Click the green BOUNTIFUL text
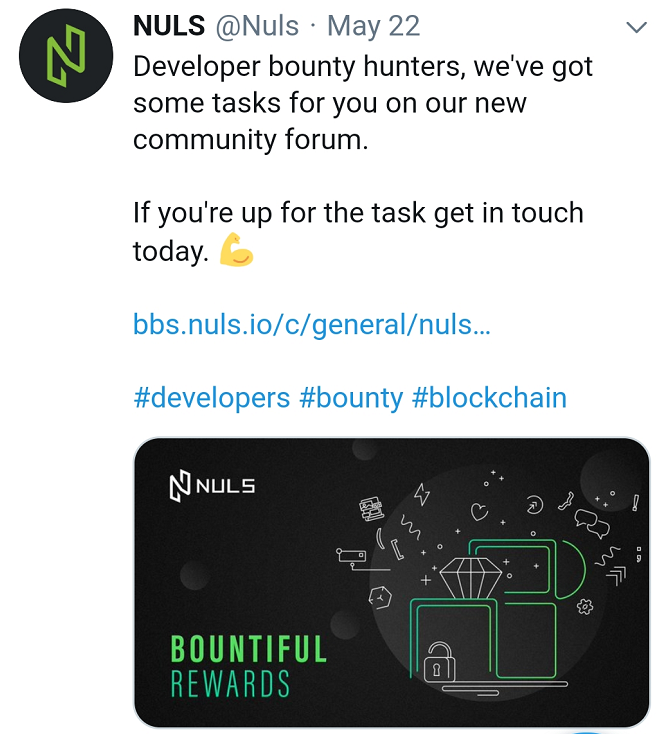Screen dimensions: 670x734 click(249, 649)
